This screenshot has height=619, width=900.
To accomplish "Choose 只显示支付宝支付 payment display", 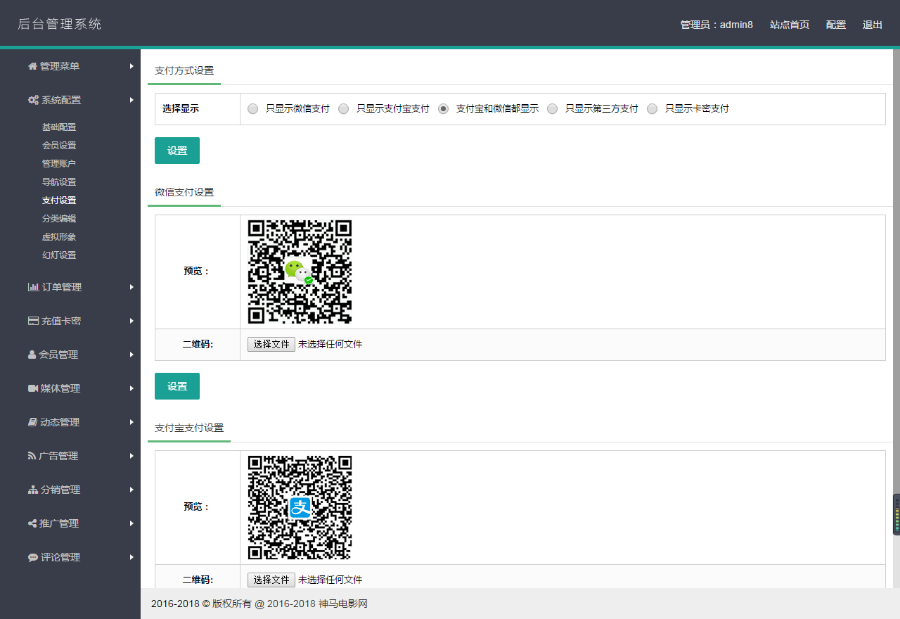I will coord(344,108).
